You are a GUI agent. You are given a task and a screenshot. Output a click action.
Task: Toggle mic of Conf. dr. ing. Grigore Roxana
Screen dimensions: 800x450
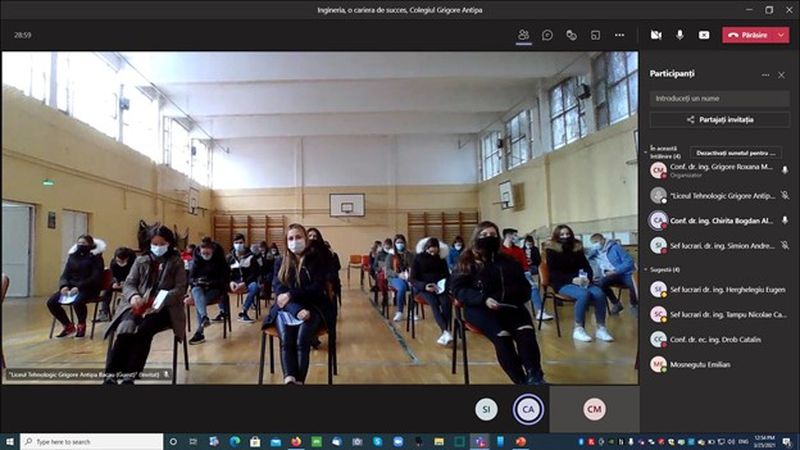pos(785,170)
